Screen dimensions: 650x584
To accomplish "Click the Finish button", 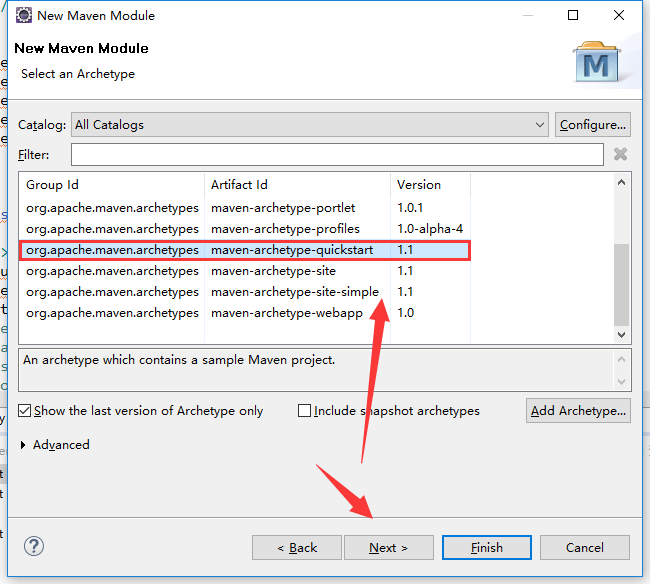I will click(x=487, y=548).
